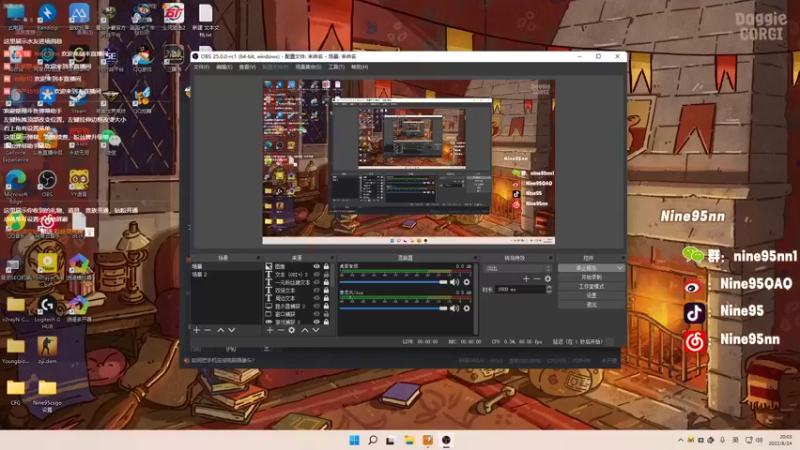Switch to OBS via its taskbar icon
Image resolution: width=800 pixels, height=450 pixels.
coord(446,440)
